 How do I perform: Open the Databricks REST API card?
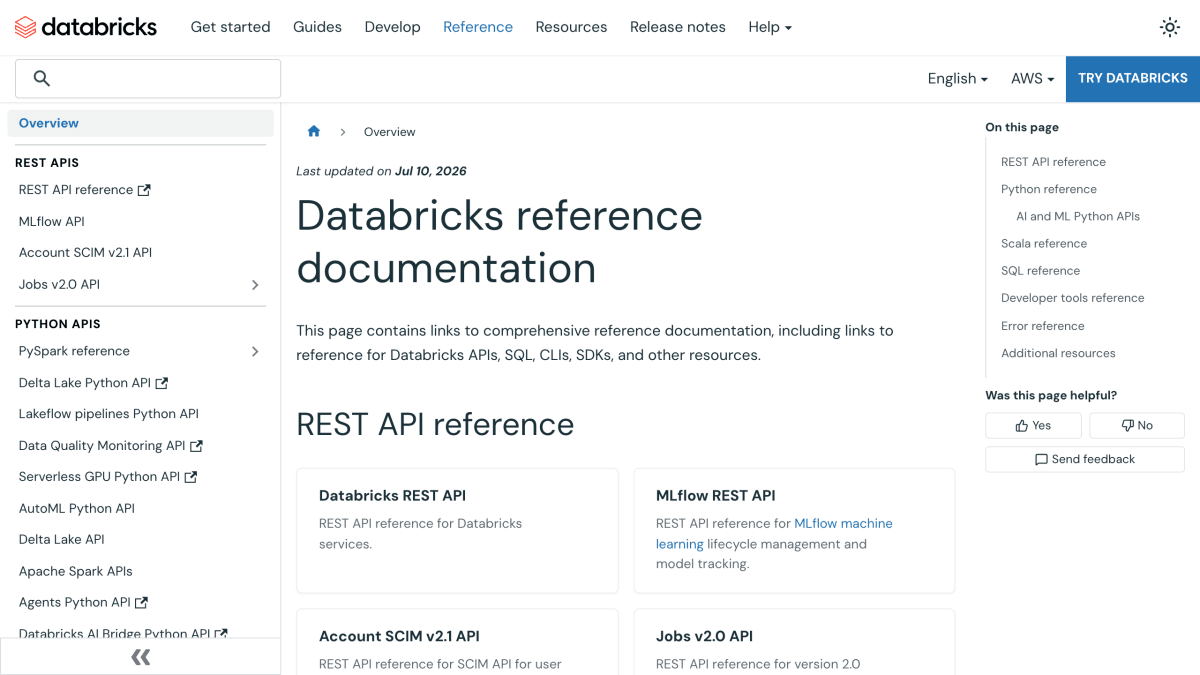pyautogui.click(x=457, y=531)
